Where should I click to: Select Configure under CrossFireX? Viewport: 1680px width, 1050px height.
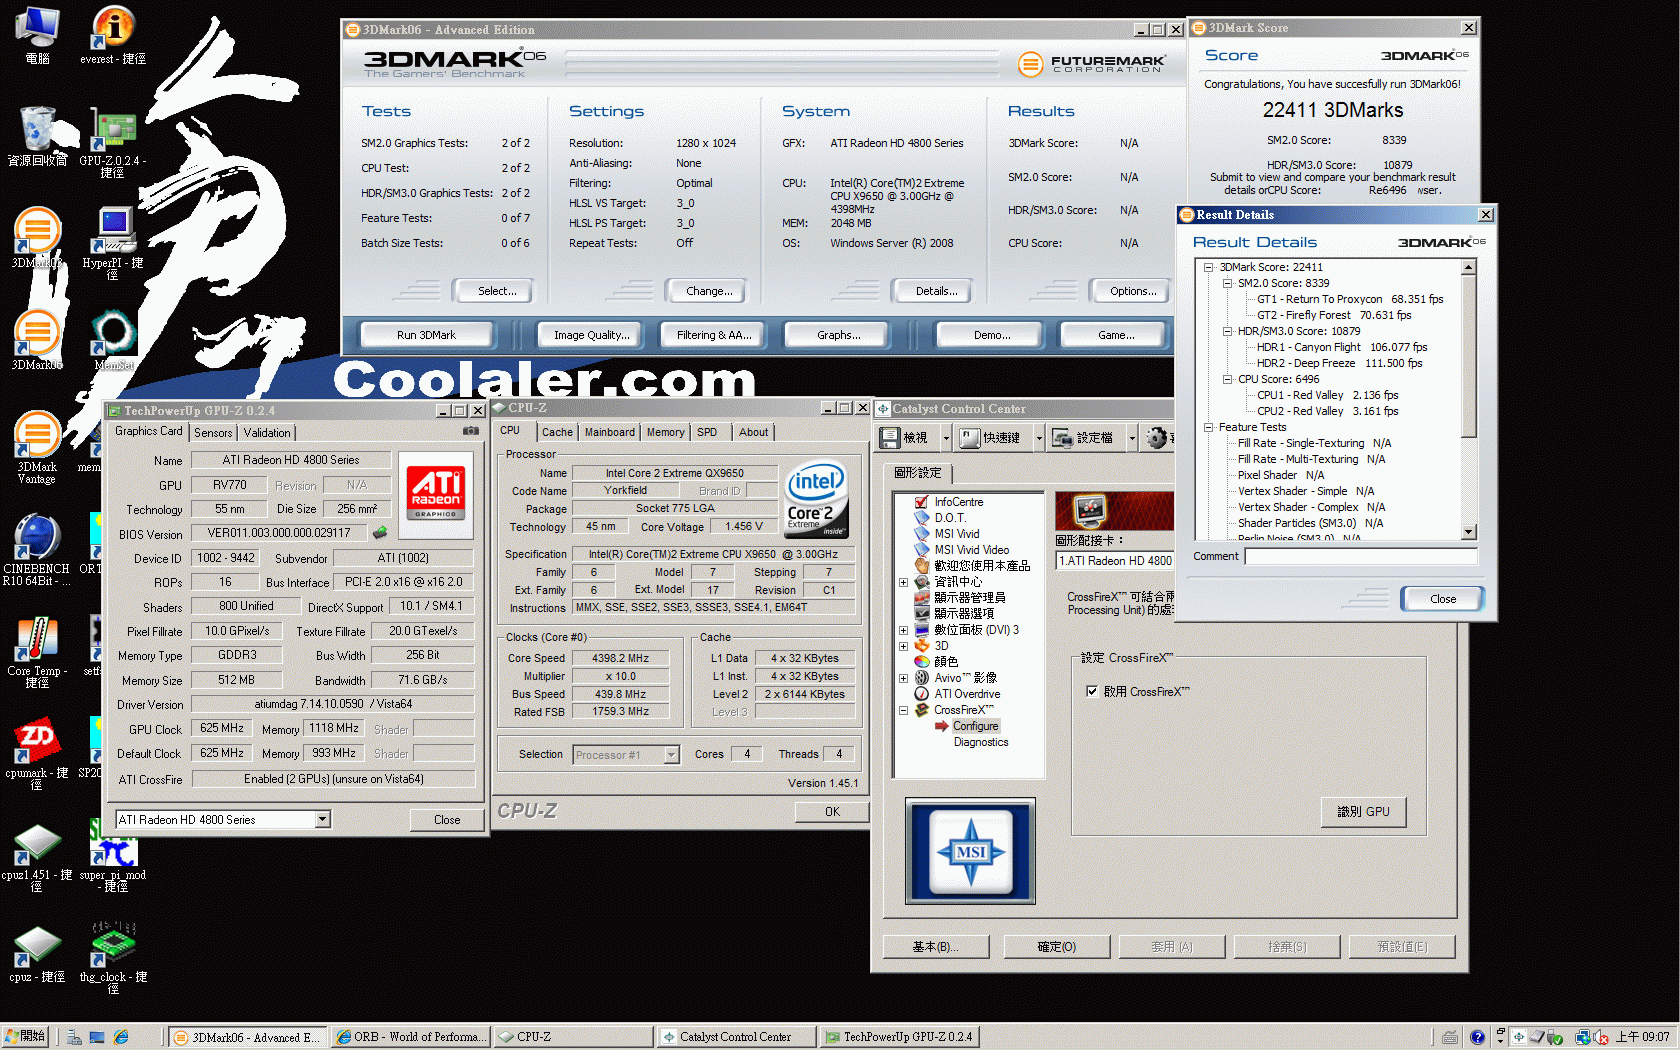(x=975, y=726)
